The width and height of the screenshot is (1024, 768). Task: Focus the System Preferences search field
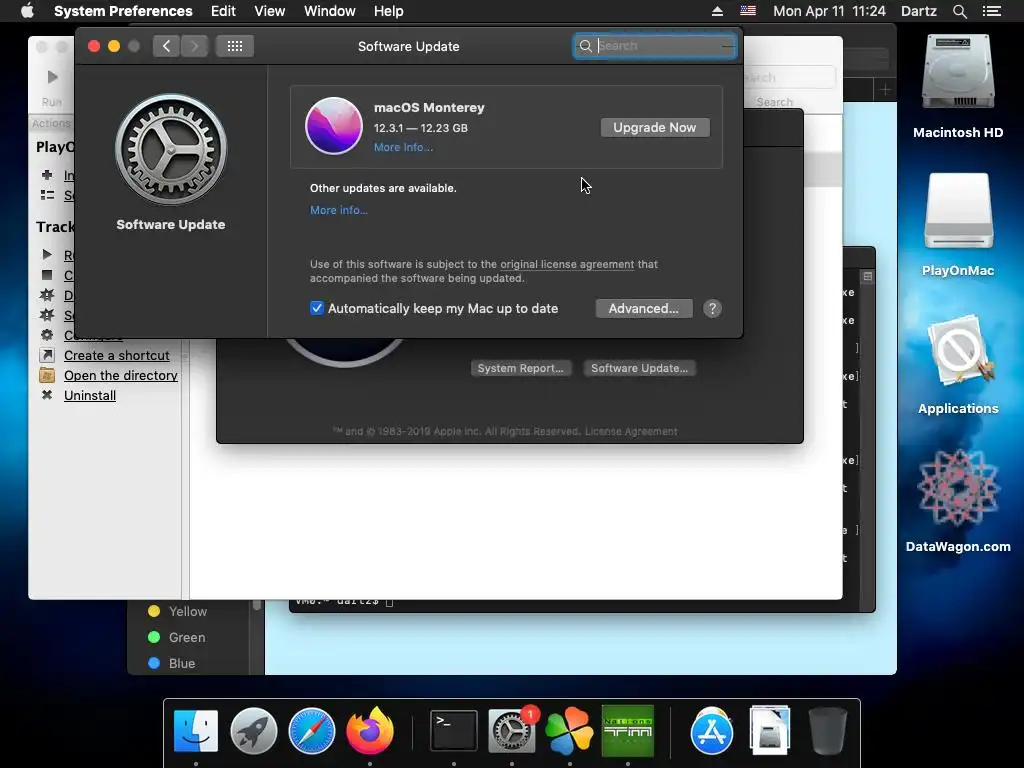pyautogui.click(x=654, y=46)
